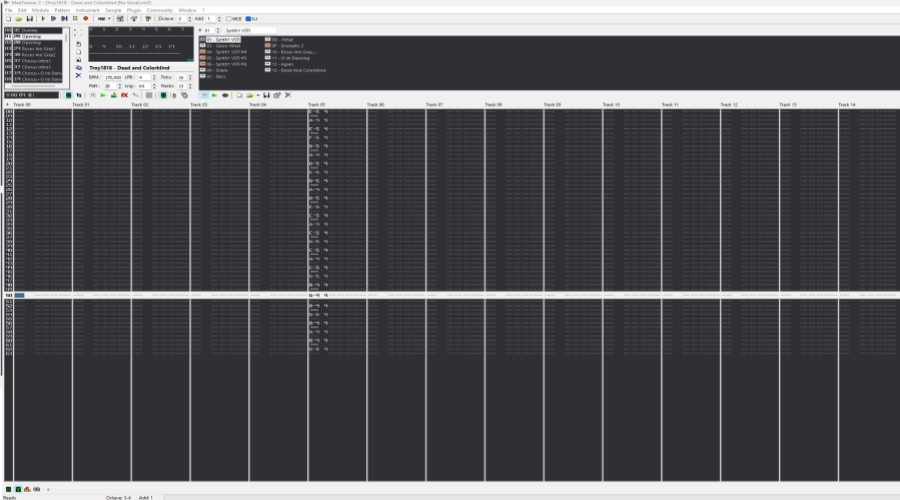
Task: Open the load instrument folder dropdown arrow
Action: [258, 95]
